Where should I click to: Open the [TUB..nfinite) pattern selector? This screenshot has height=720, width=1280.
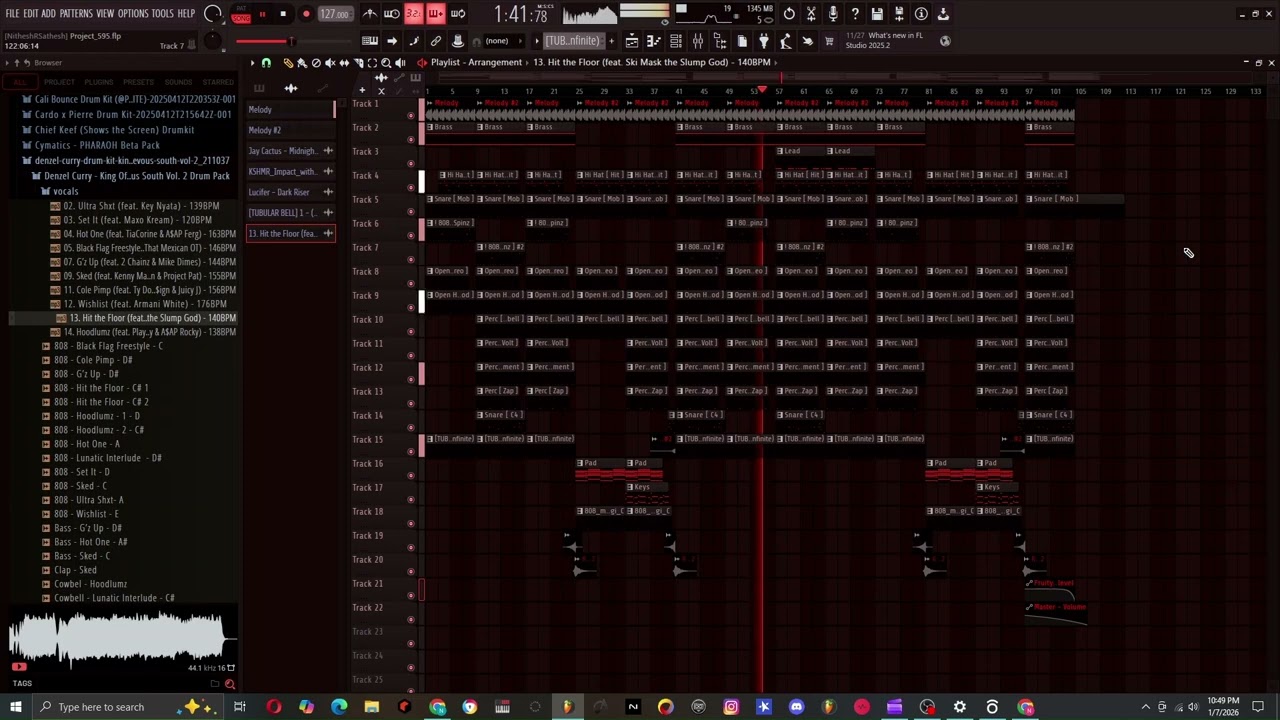click(572, 41)
